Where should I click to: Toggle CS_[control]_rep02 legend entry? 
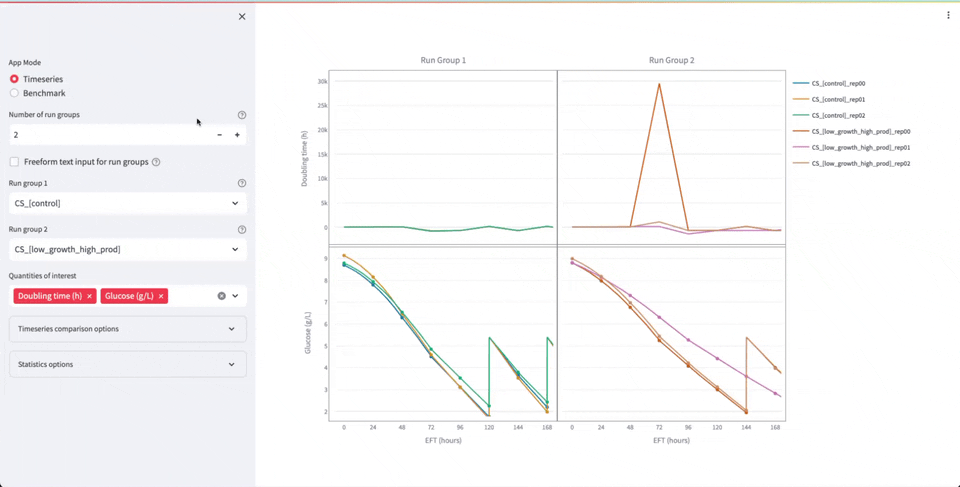pos(829,115)
